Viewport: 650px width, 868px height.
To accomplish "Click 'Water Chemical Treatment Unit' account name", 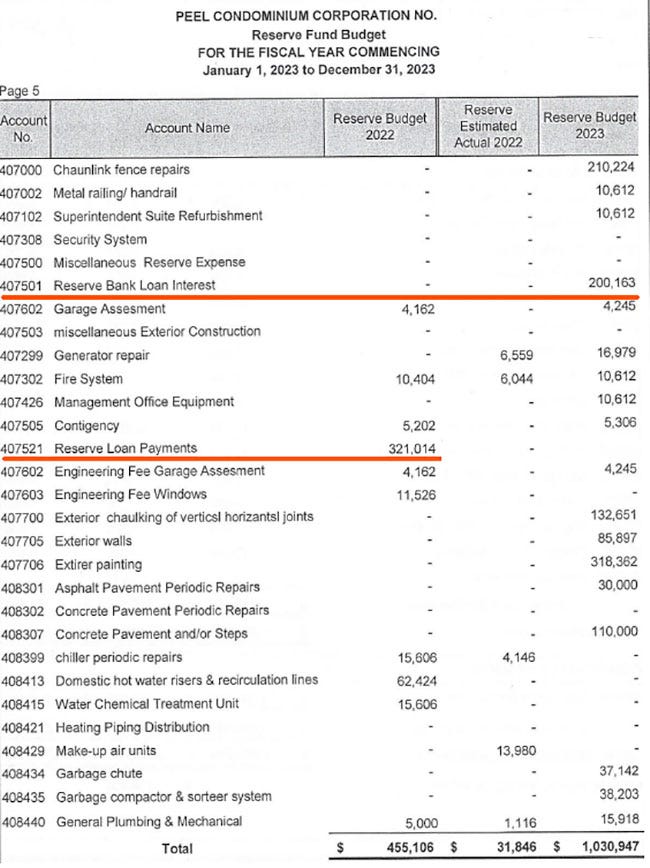I will pos(147,704).
